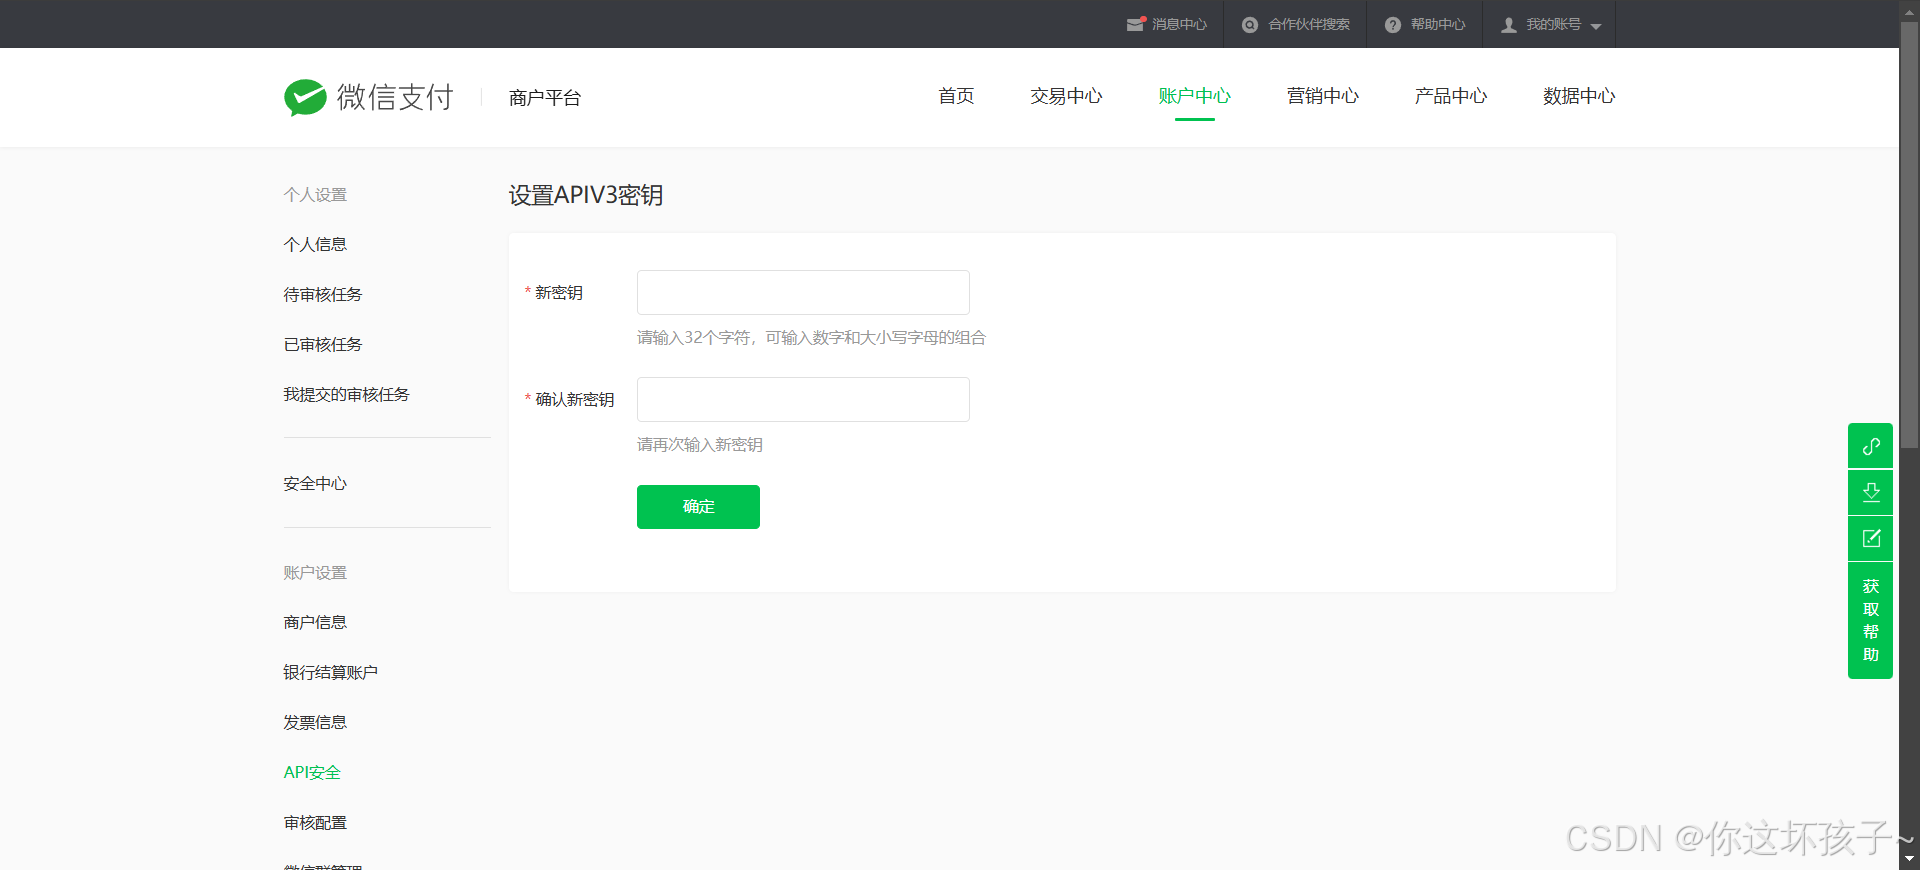
Task: Open 安全中心 in sidebar
Action: (x=315, y=483)
